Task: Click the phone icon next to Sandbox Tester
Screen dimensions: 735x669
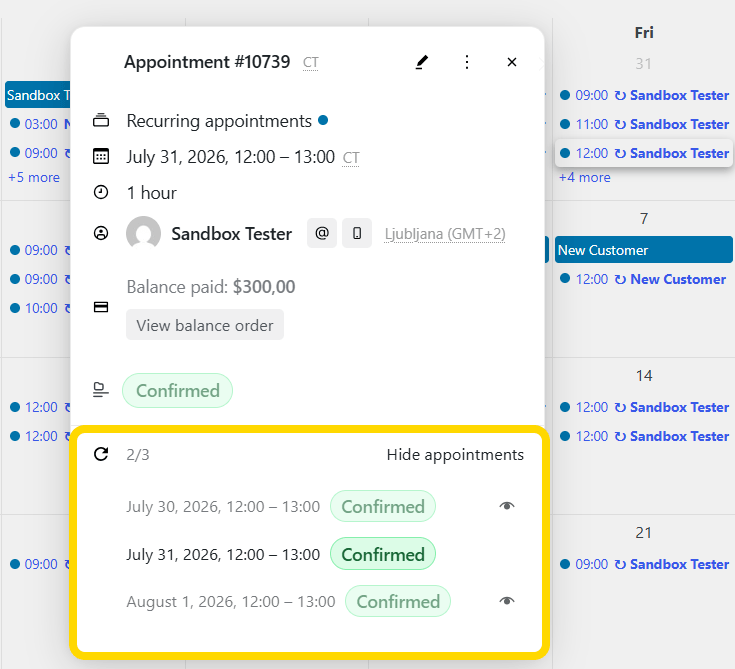Action: click(x=357, y=233)
